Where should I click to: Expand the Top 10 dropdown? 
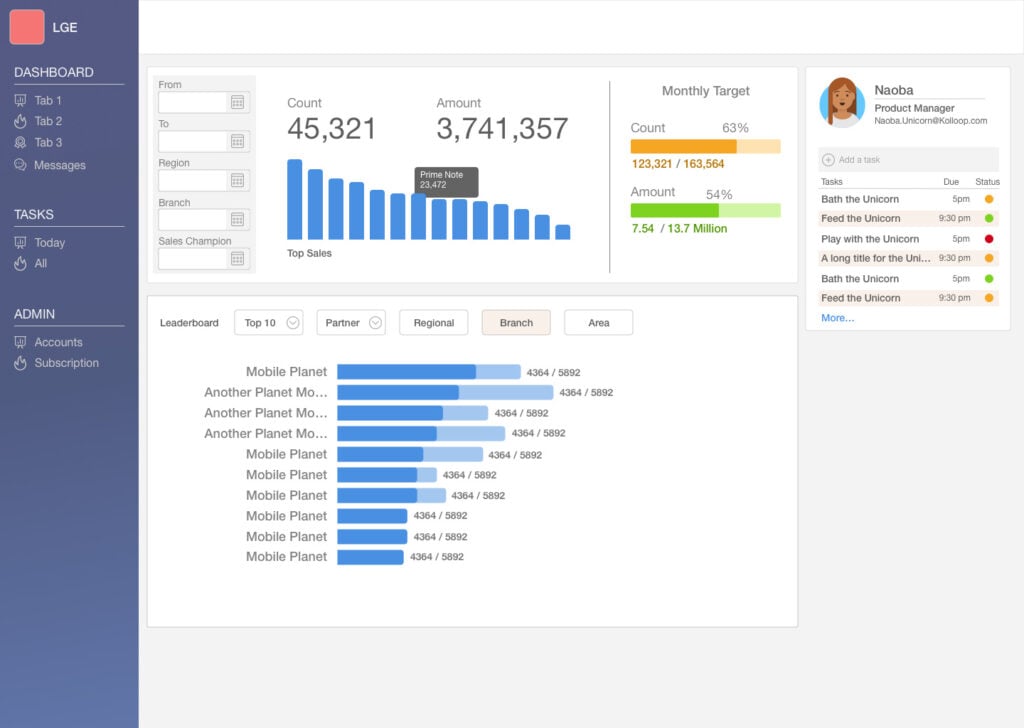click(269, 323)
